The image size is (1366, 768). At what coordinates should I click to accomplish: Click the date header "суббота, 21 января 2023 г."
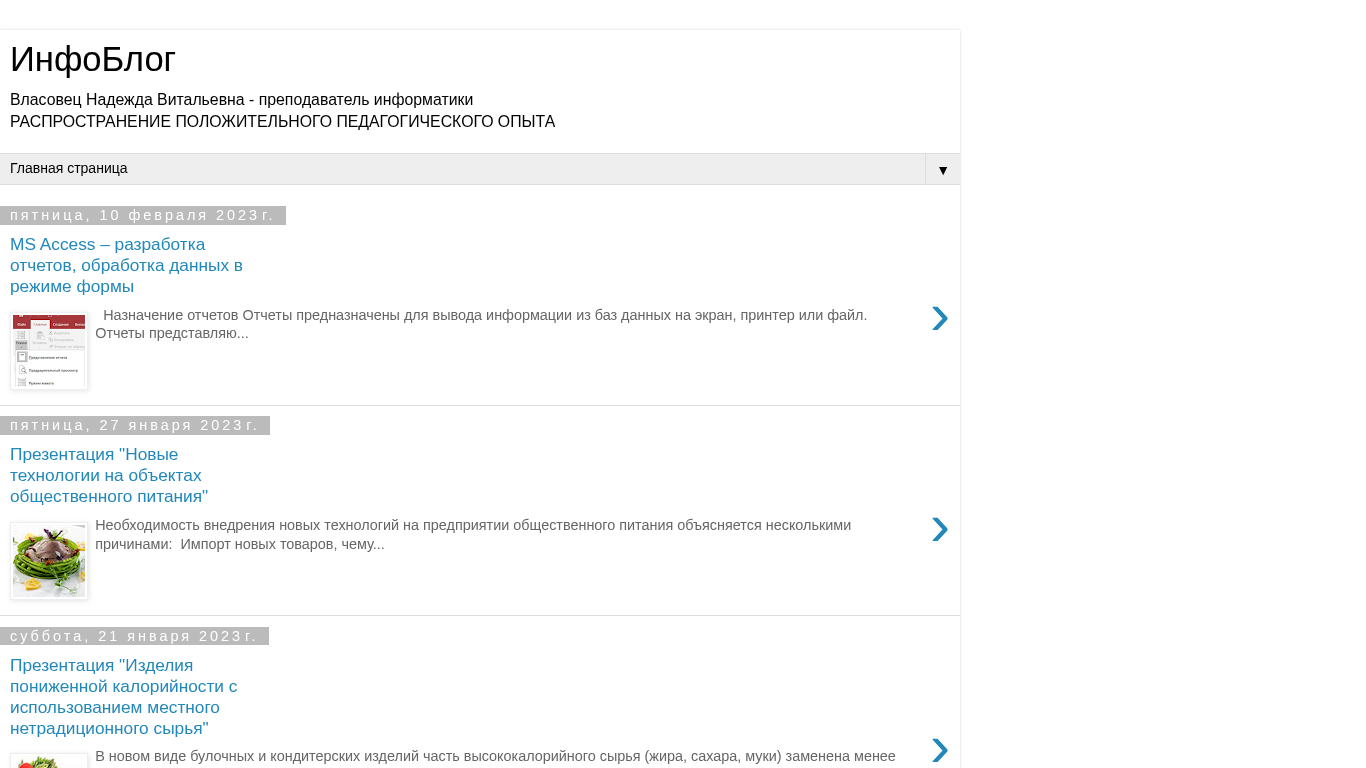tap(134, 636)
